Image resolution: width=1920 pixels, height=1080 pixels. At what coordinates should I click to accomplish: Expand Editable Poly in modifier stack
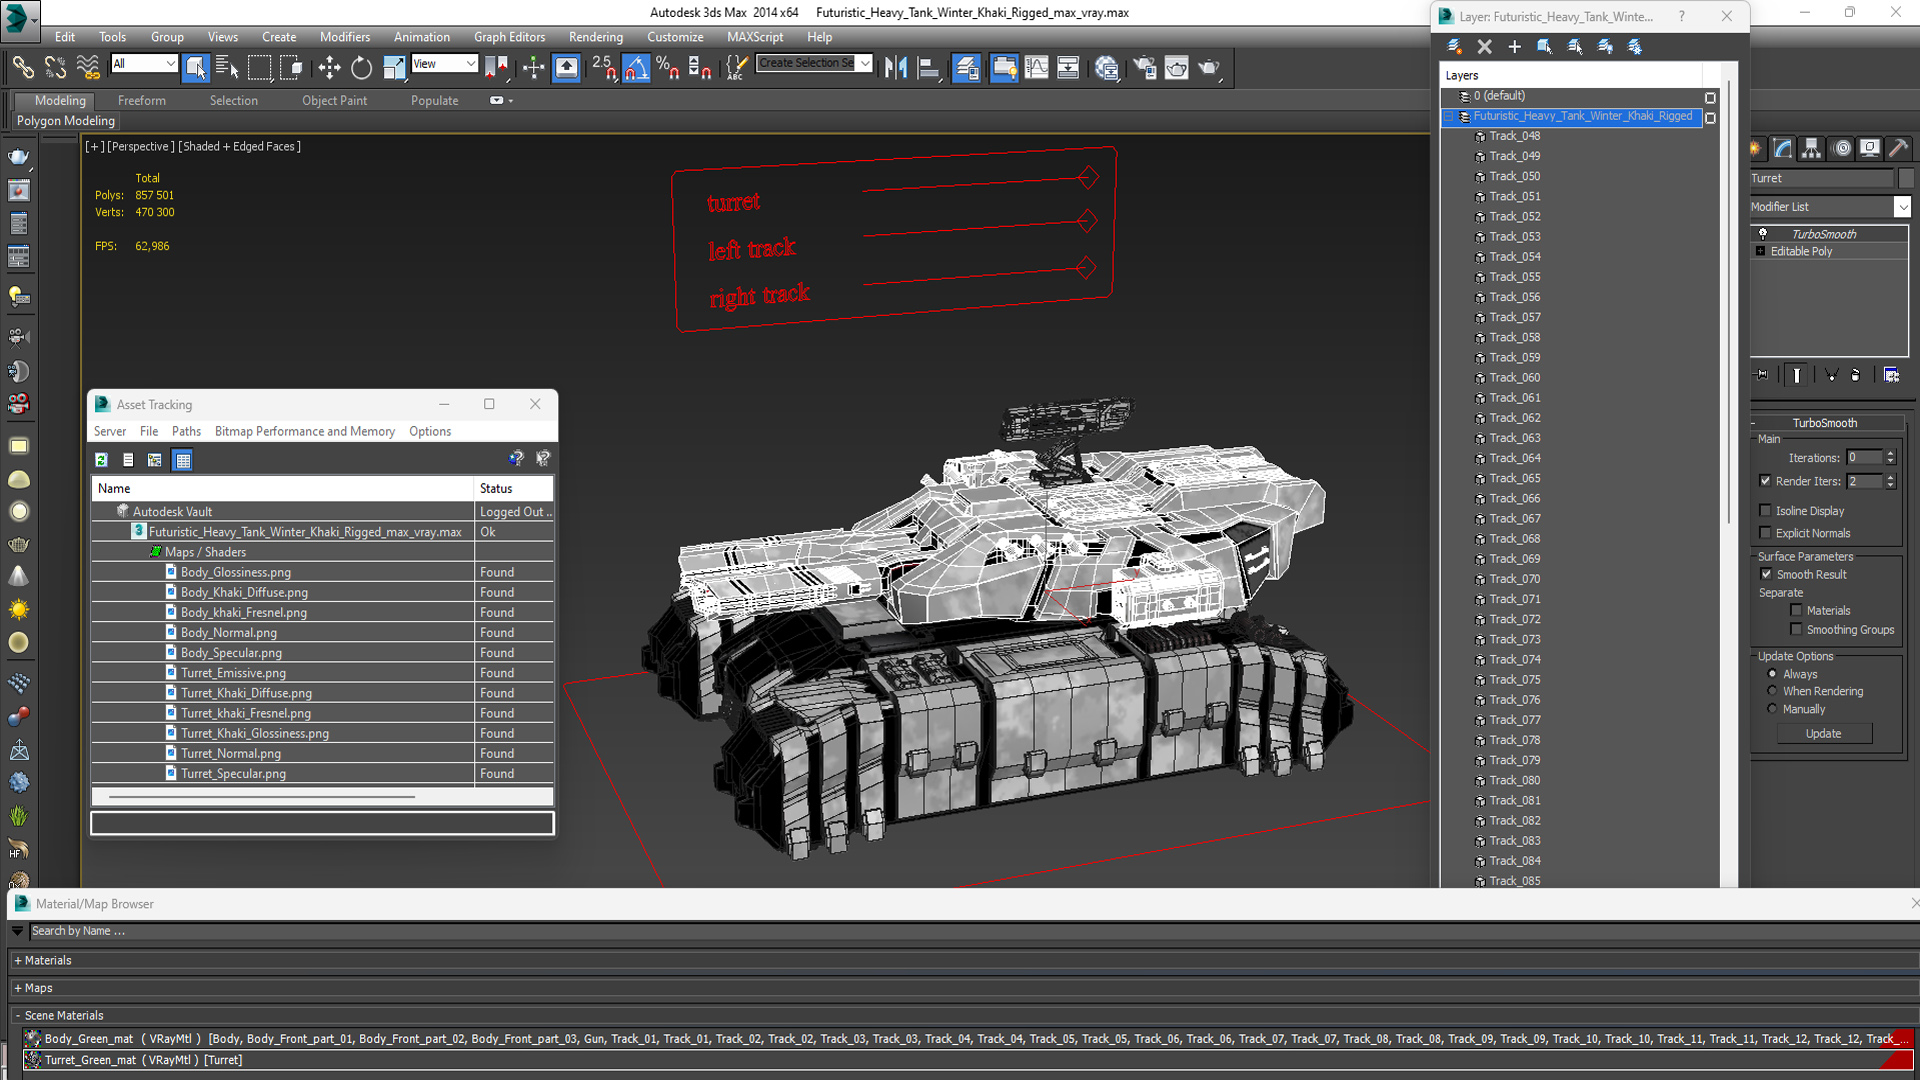pos(1760,251)
